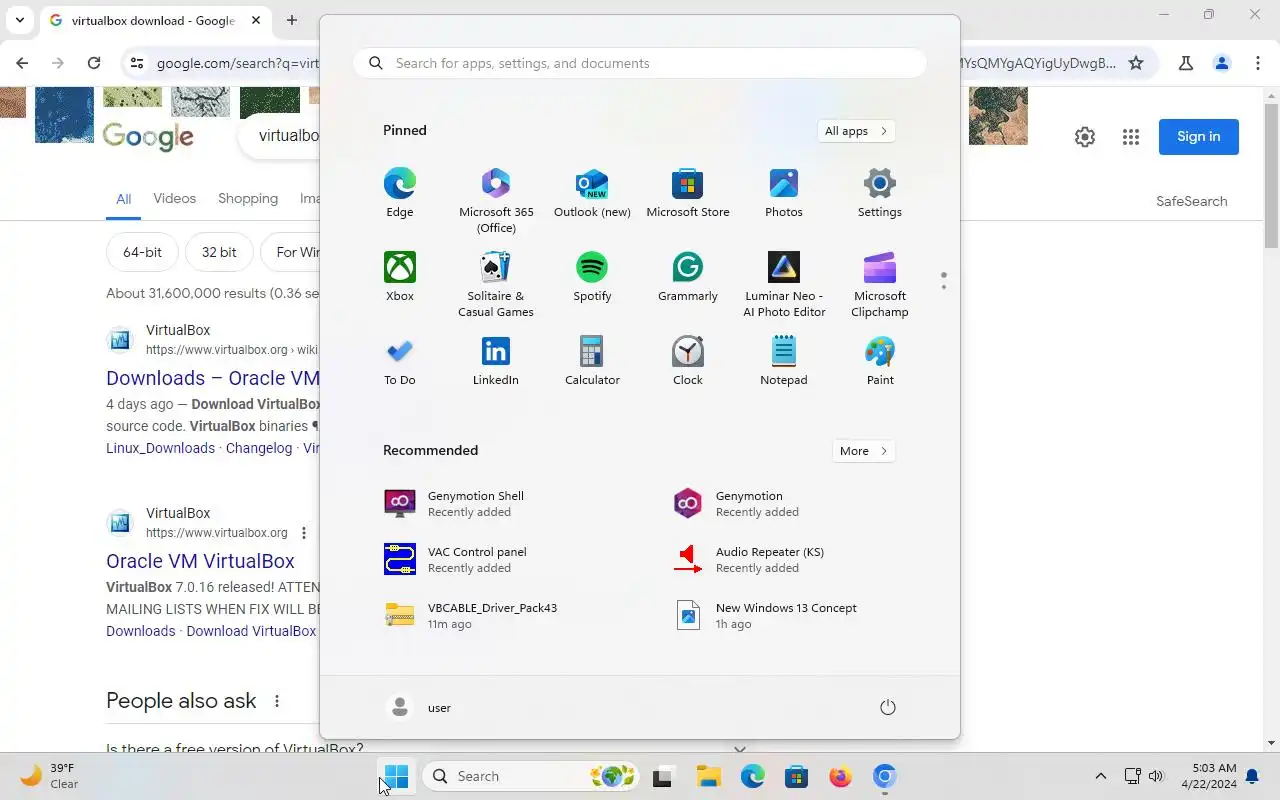
Task: Switch to Chrome on taskbar
Action: coord(884,776)
